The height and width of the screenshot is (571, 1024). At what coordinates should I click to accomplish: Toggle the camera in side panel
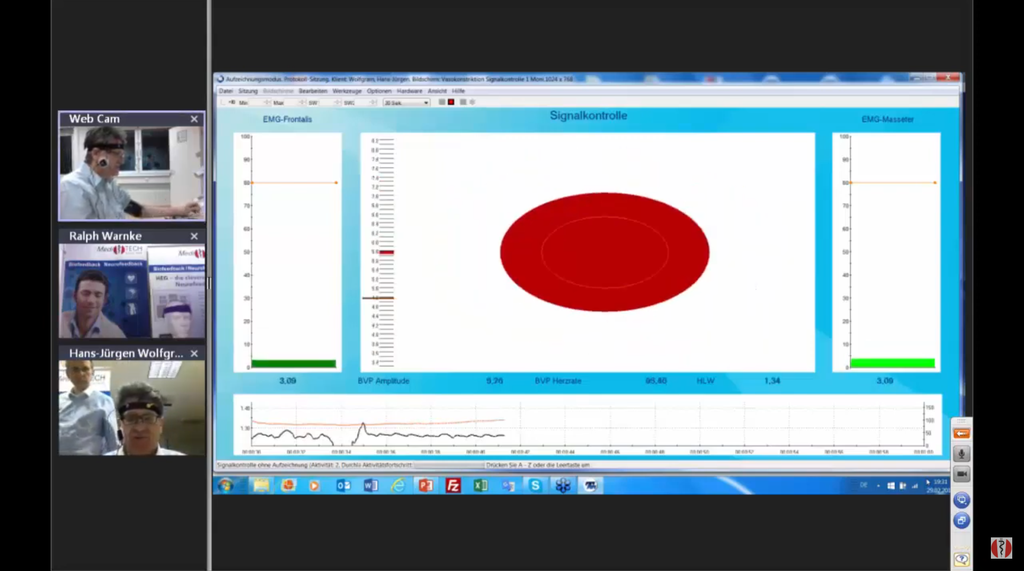click(x=961, y=474)
